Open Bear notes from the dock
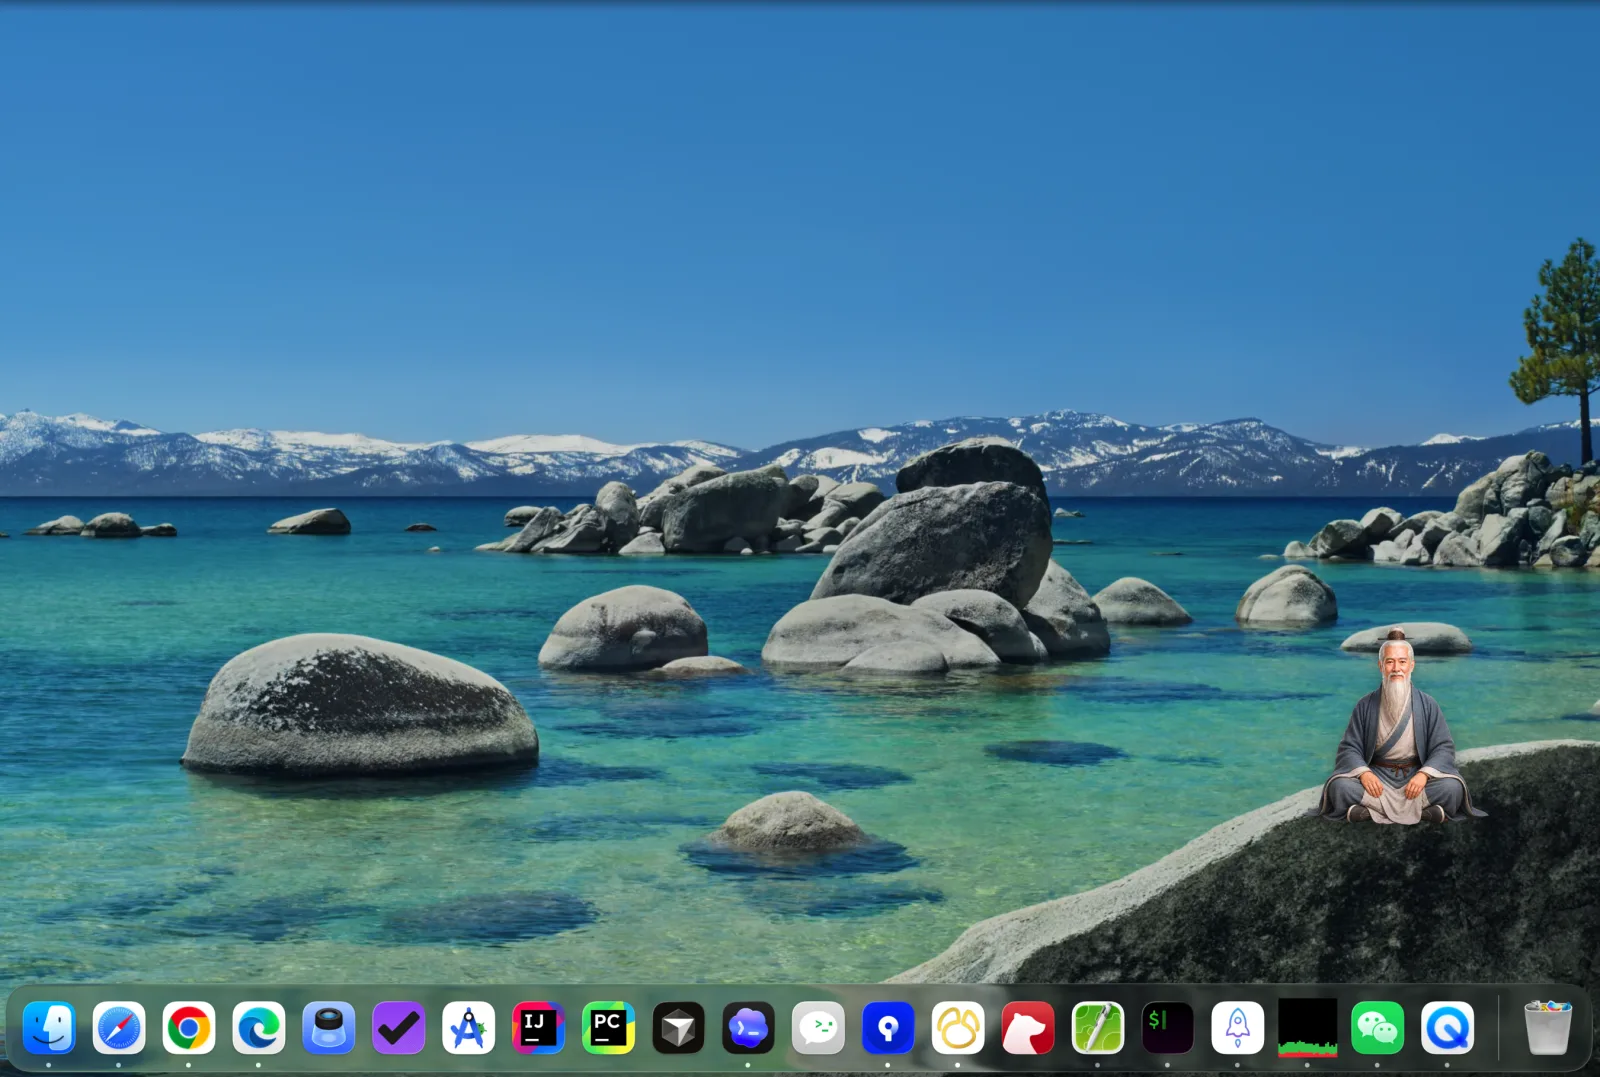1600x1077 pixels. [x=1028, y=1028]
